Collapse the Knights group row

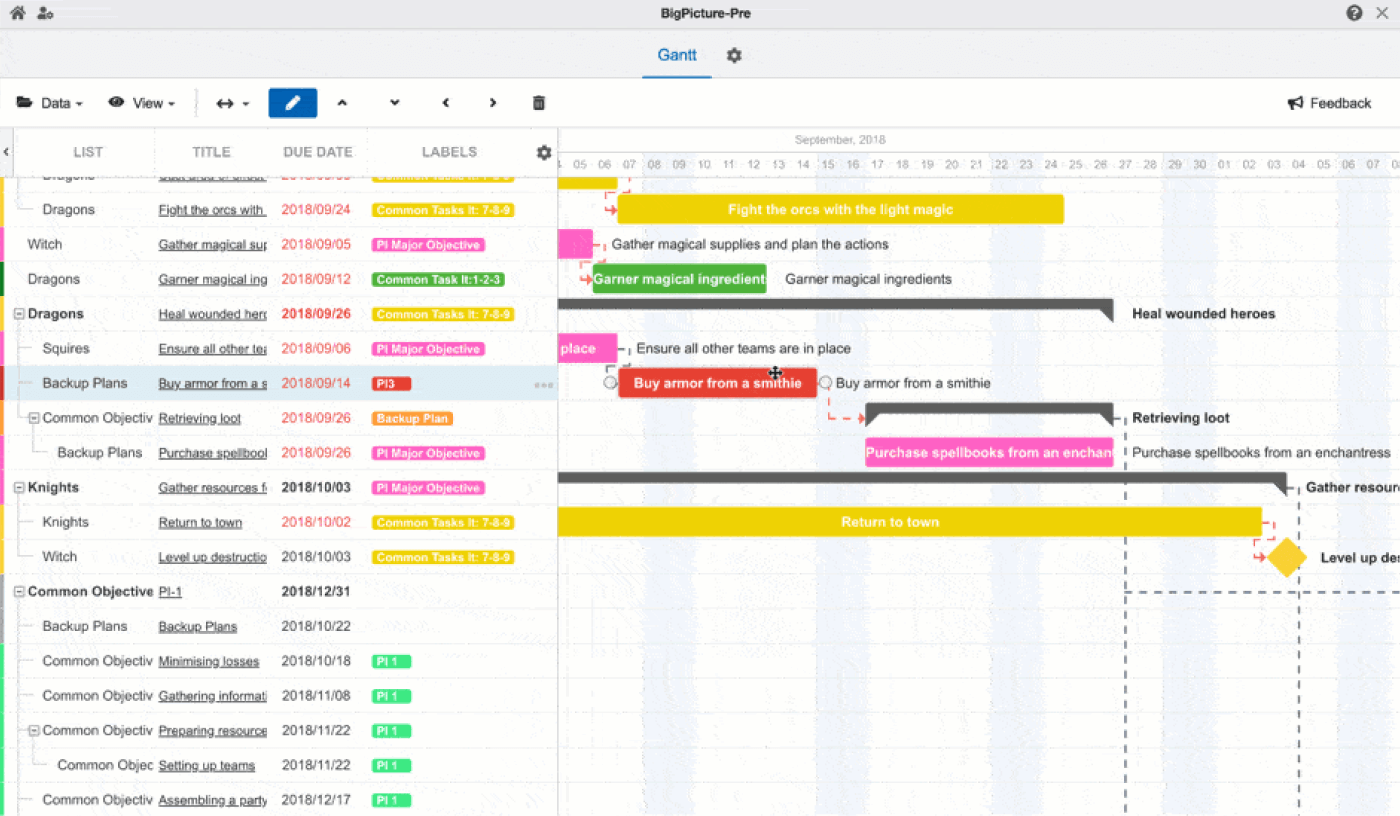19,488
